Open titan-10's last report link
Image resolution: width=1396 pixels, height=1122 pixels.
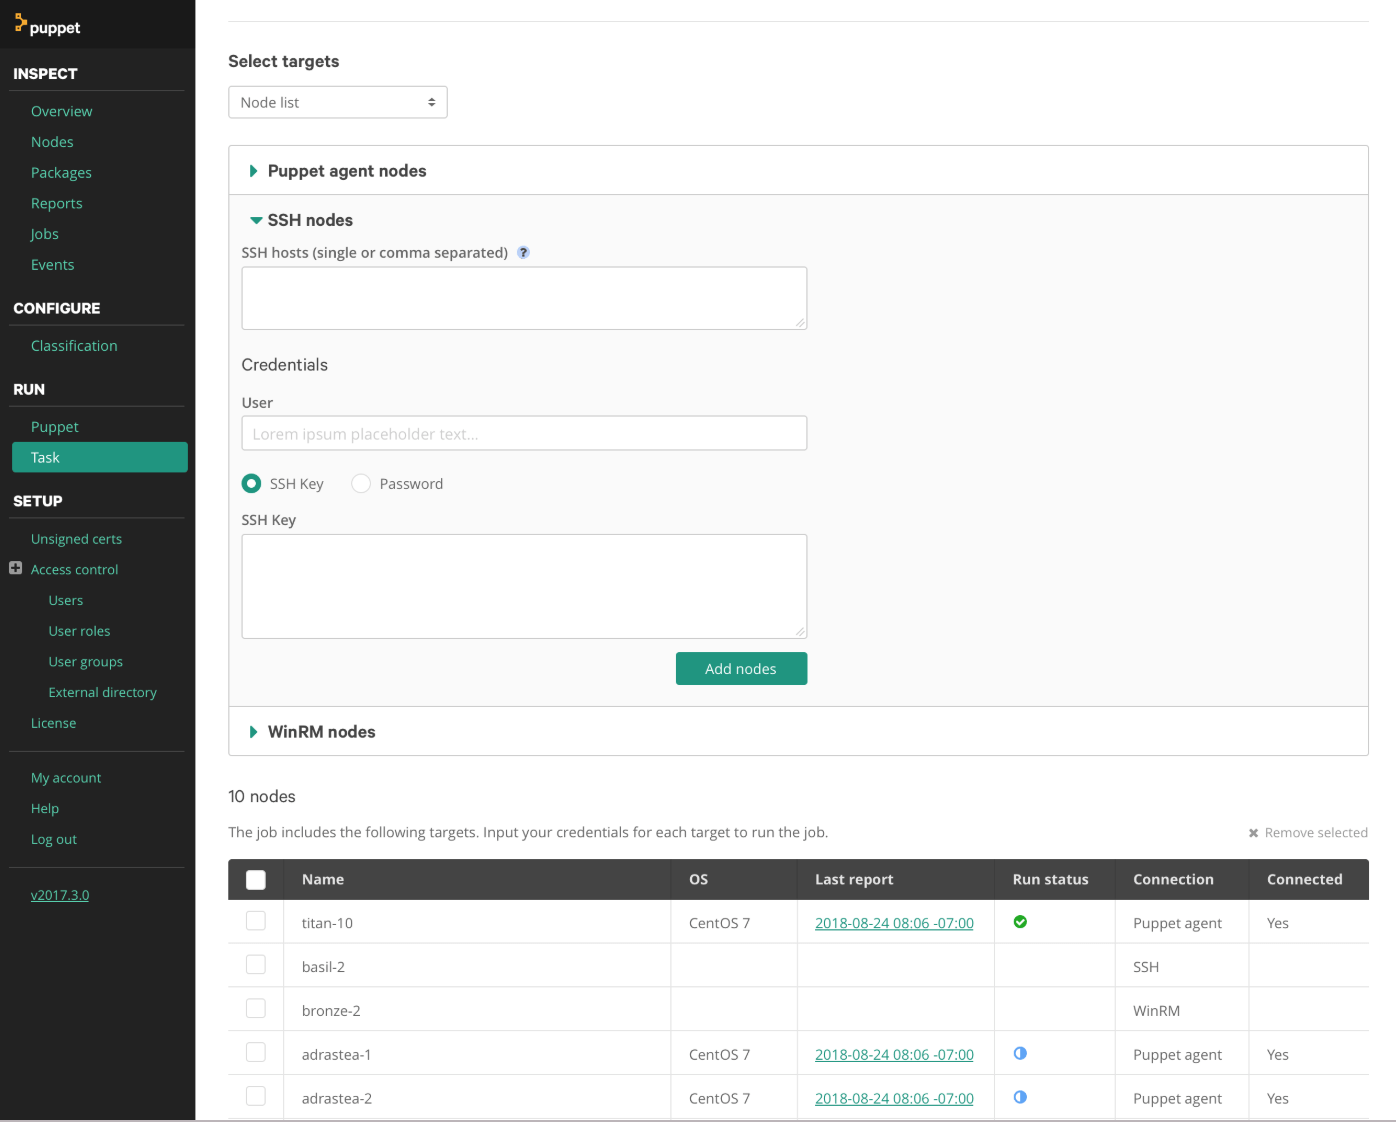[894, 922]
